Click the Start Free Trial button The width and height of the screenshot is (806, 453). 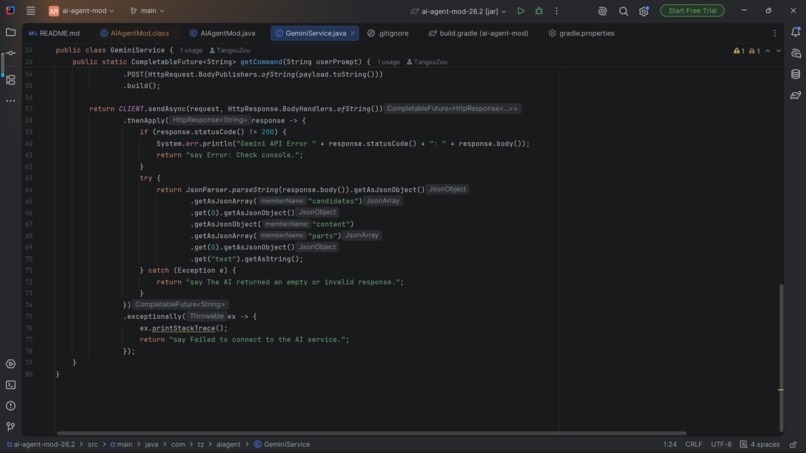point(692,11)
